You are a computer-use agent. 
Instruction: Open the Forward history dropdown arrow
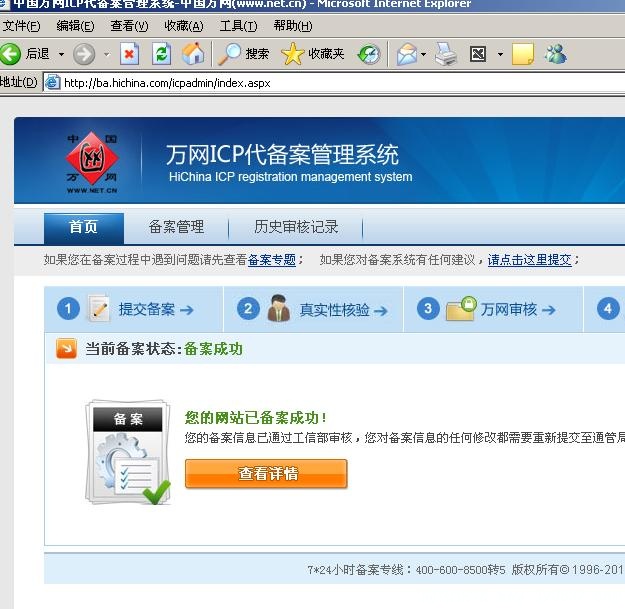(x=106, y=54)
